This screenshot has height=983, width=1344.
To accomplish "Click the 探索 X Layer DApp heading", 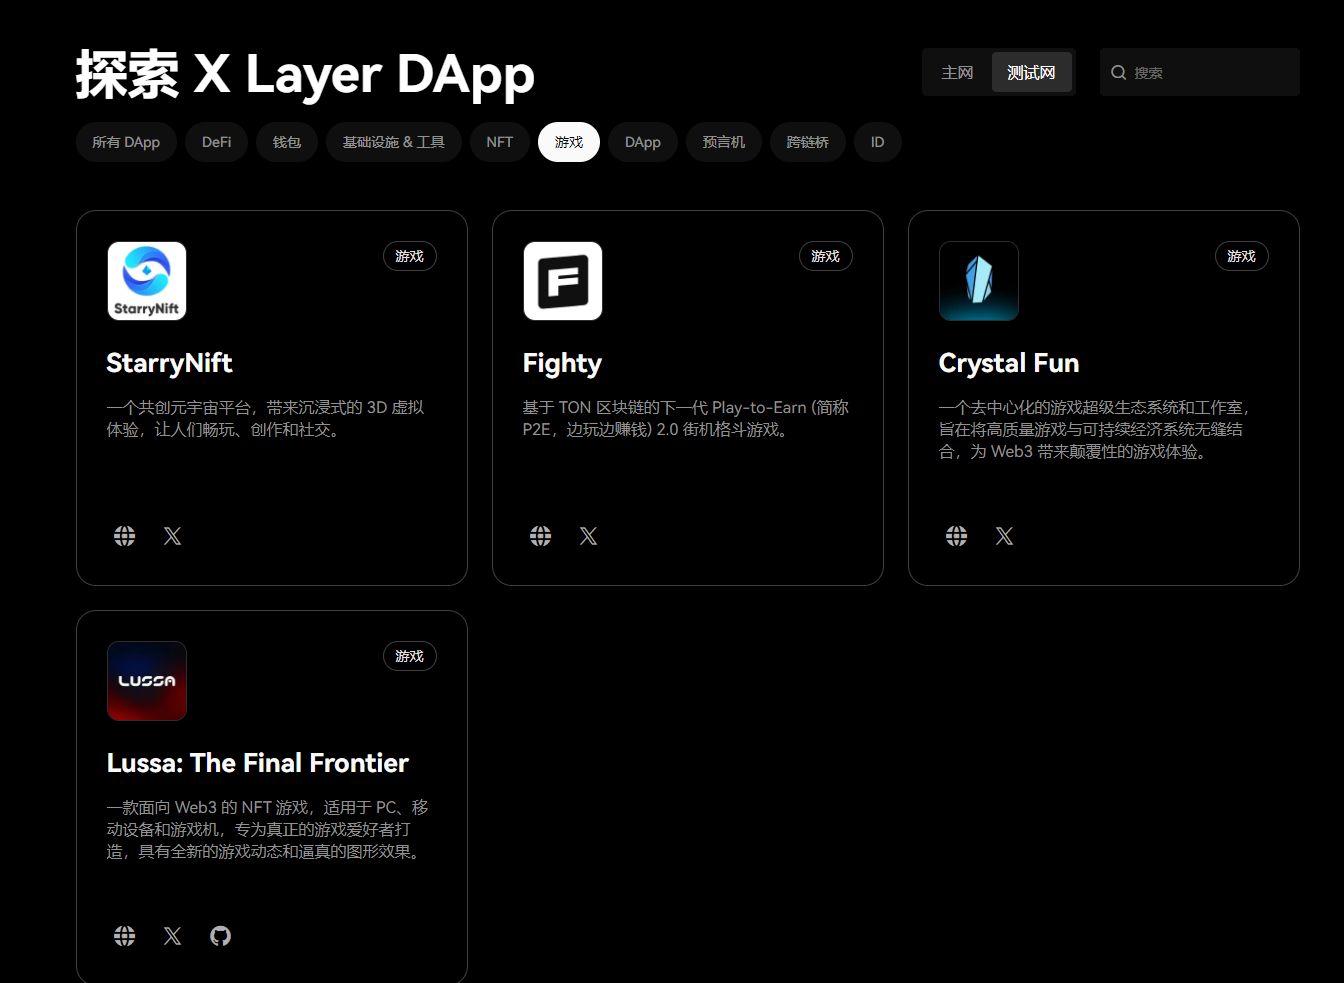I will tap(305, 74).
